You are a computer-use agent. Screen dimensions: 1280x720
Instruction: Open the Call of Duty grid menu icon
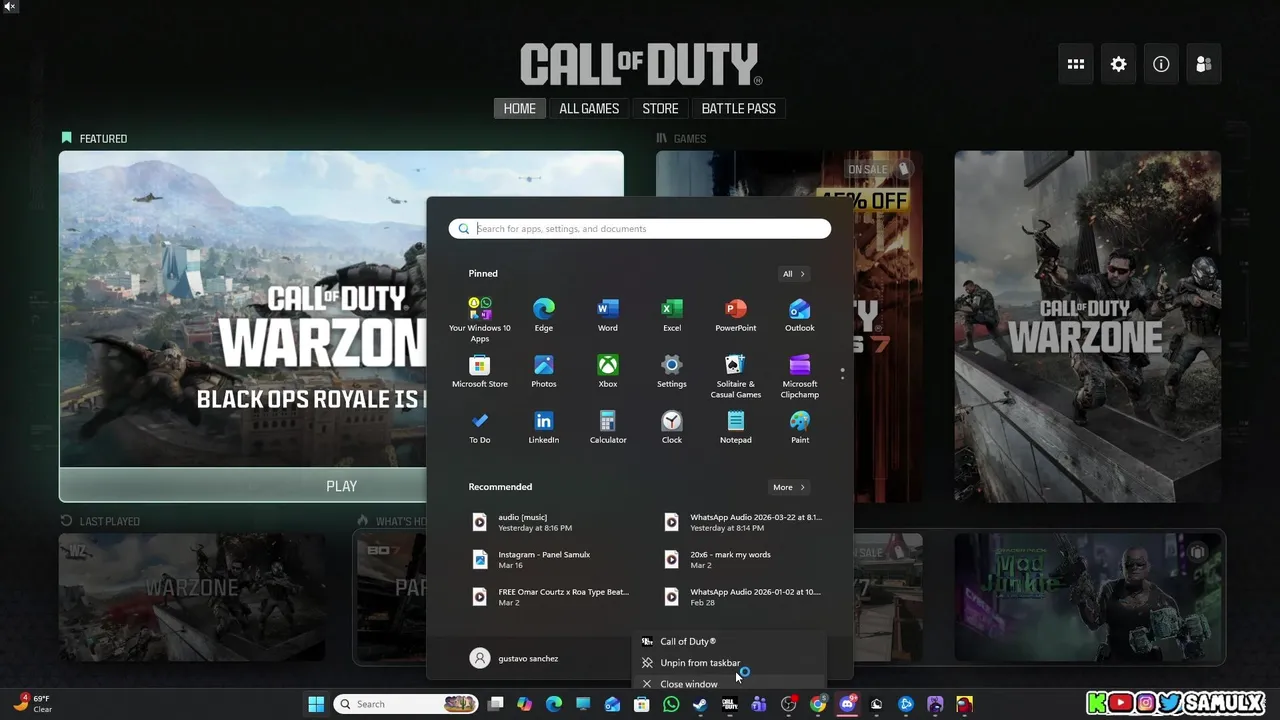(1076, 64)
